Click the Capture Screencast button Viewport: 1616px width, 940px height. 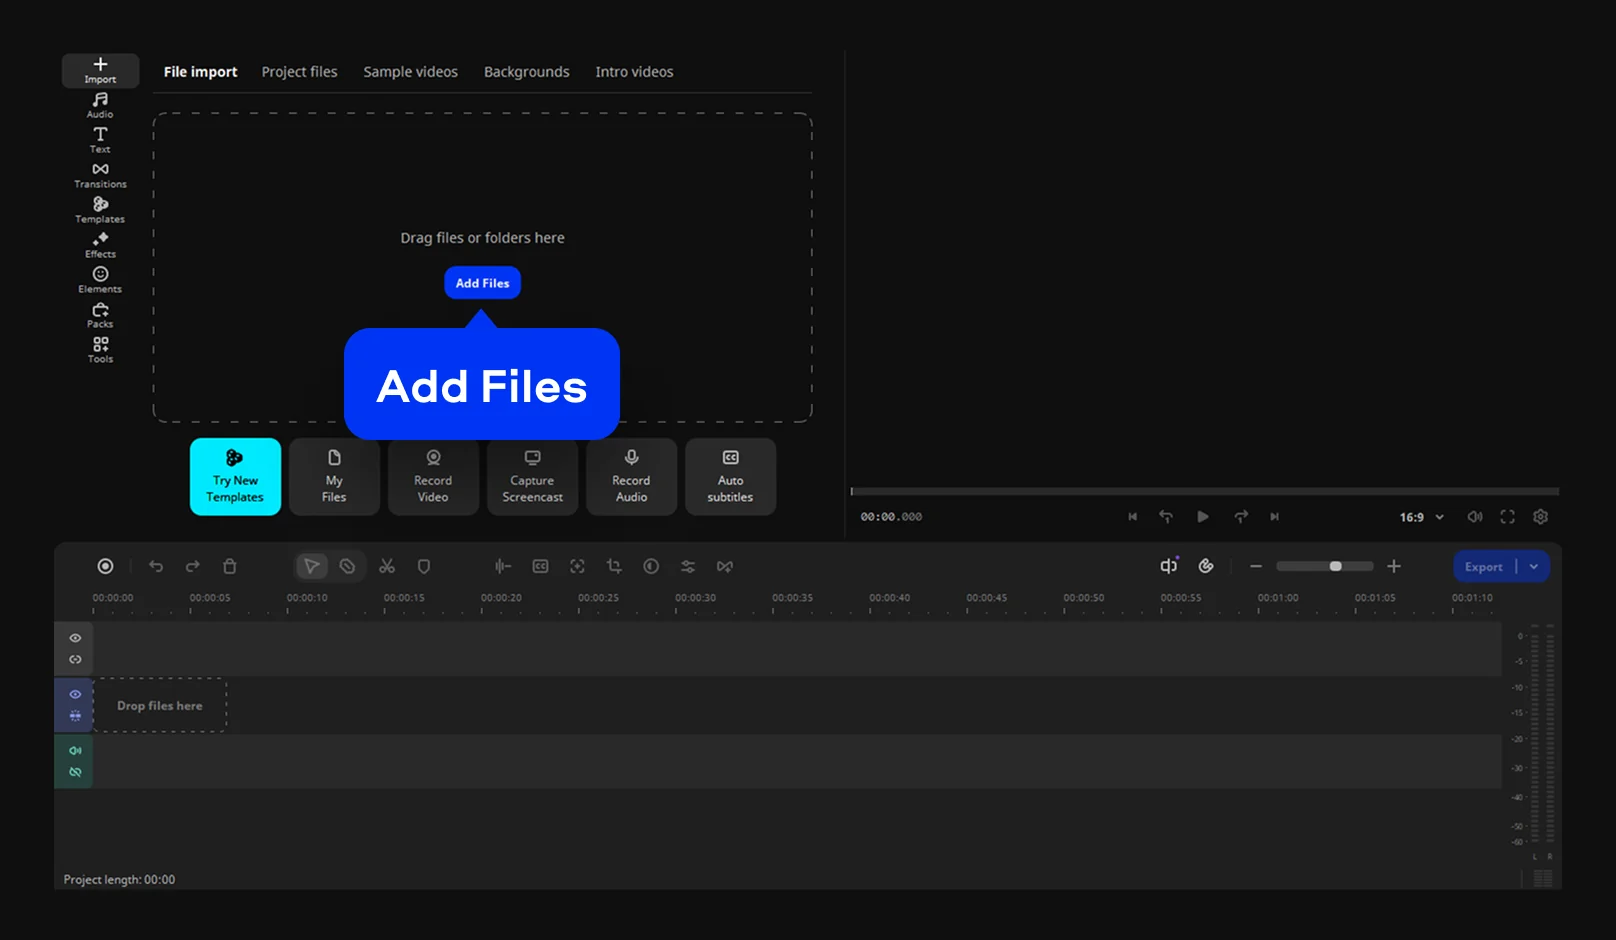point(532,477)
